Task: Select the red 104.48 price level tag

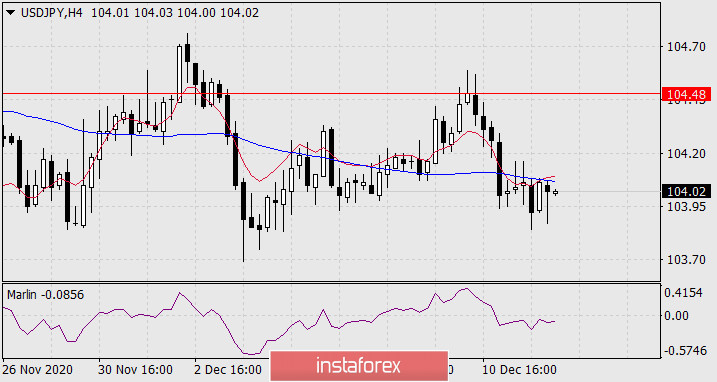Action: (686, 94)
